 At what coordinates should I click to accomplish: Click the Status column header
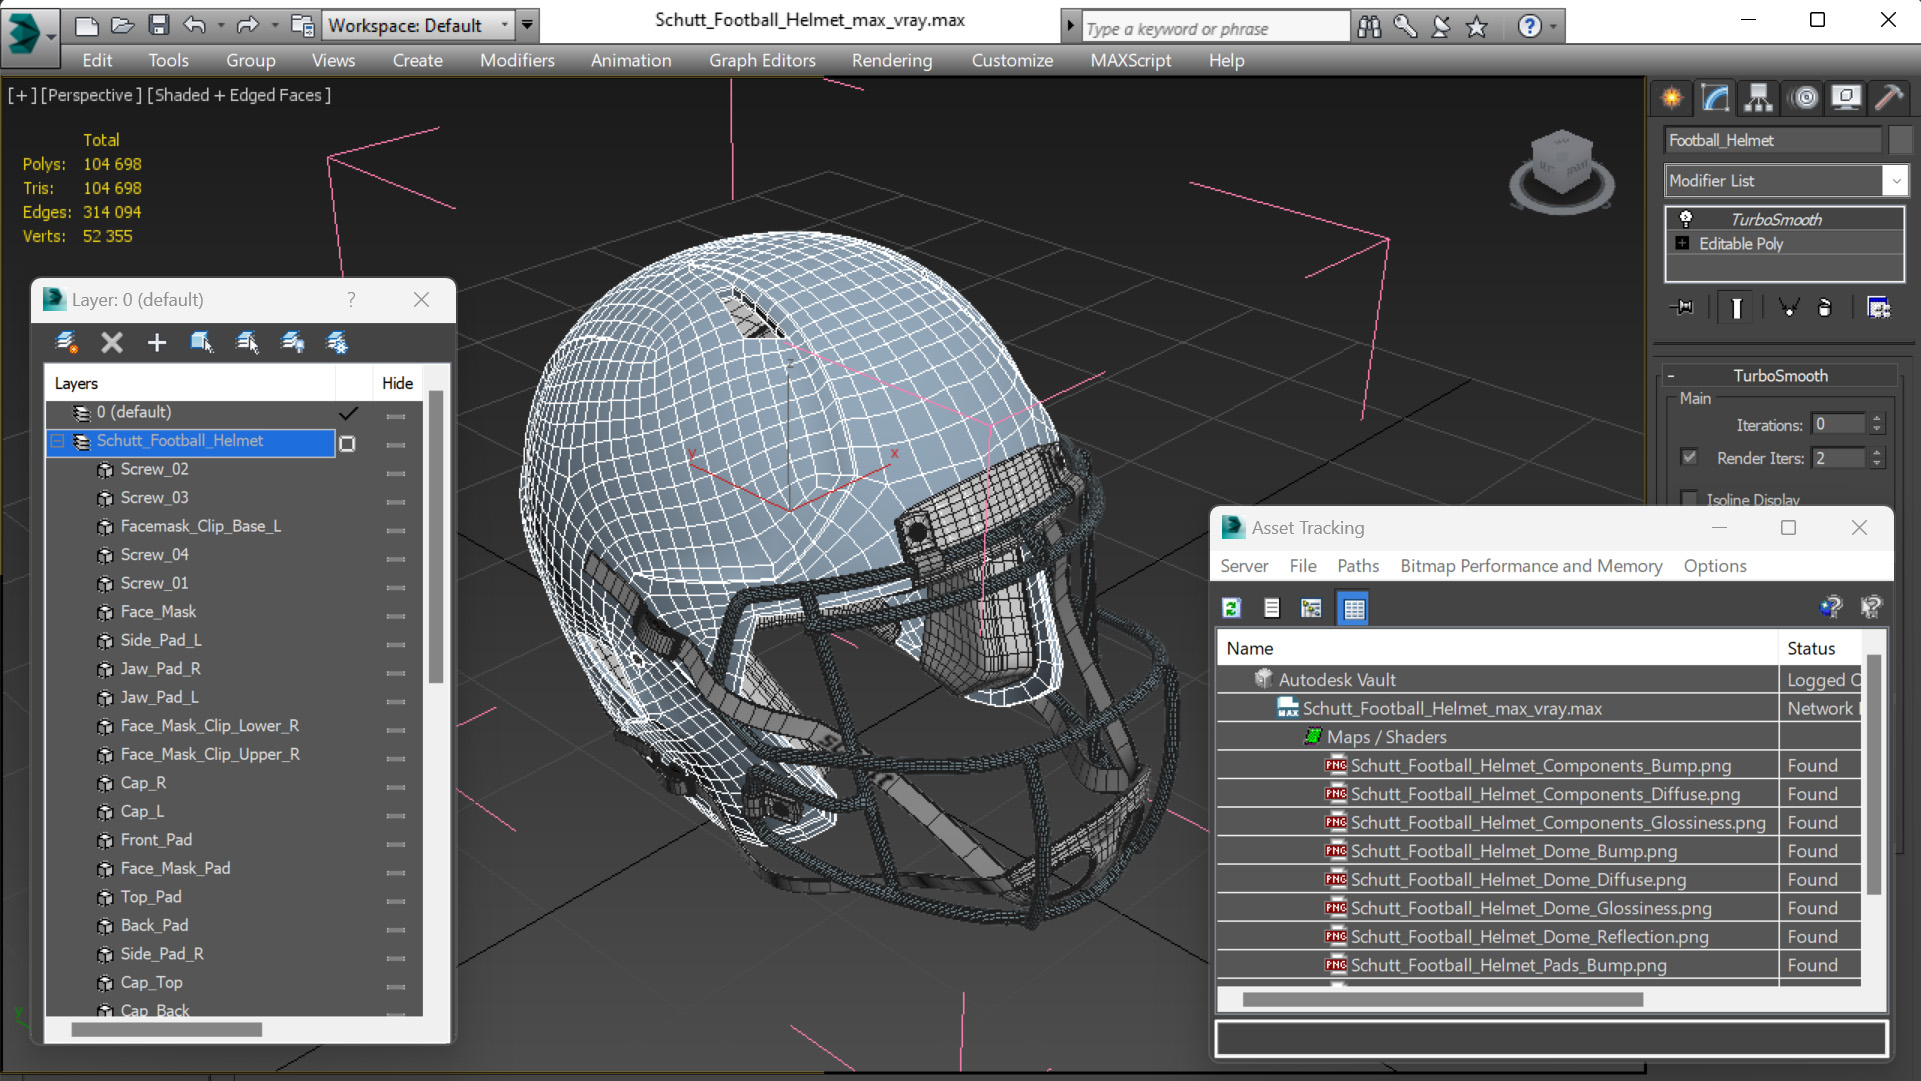[x=1820, y=648]
